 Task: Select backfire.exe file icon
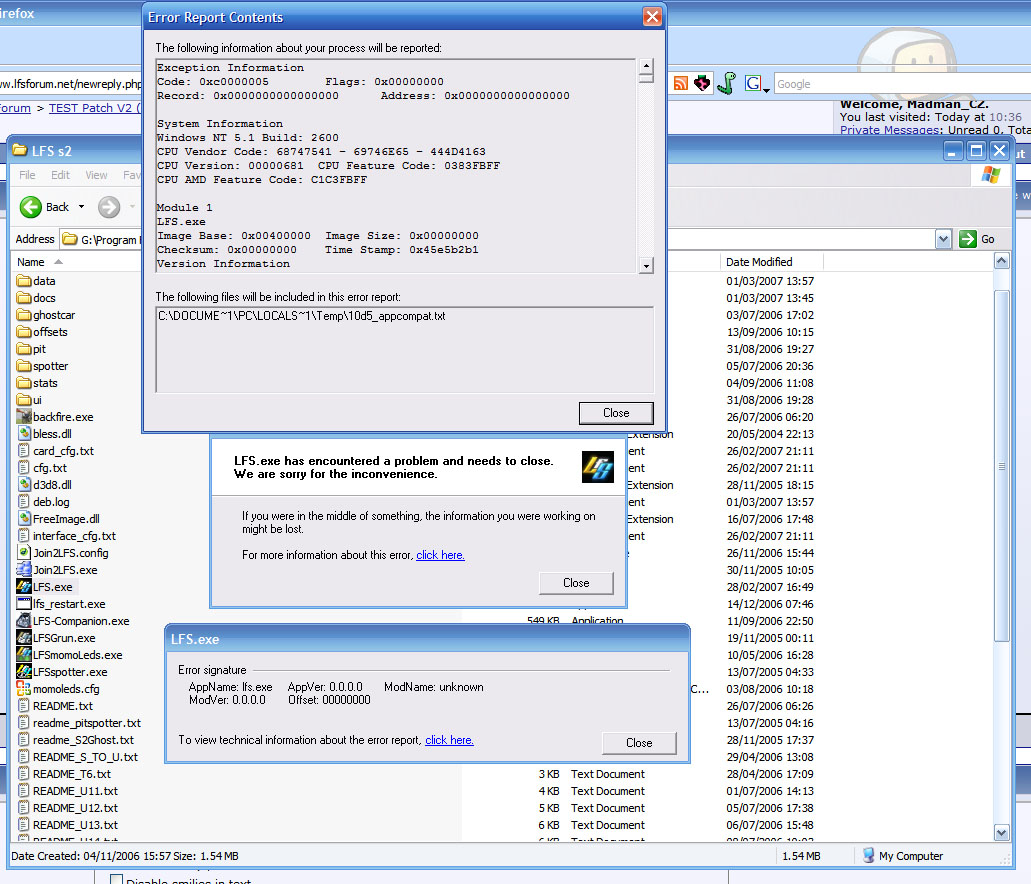pyautogui.click(x=24, y=417)
